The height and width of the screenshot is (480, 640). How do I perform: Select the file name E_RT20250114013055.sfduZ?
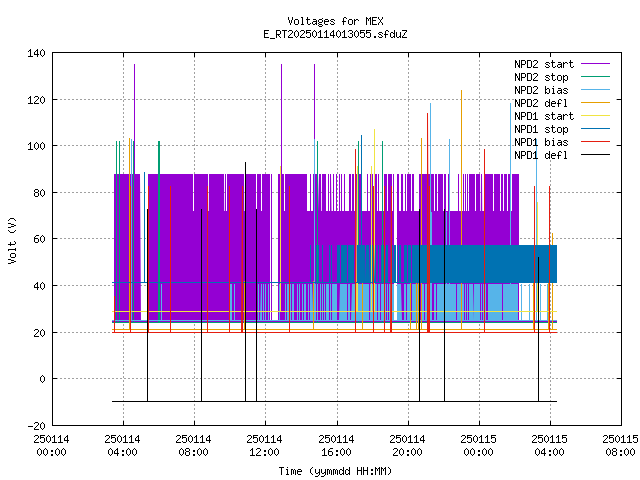(x=335, y=34)
